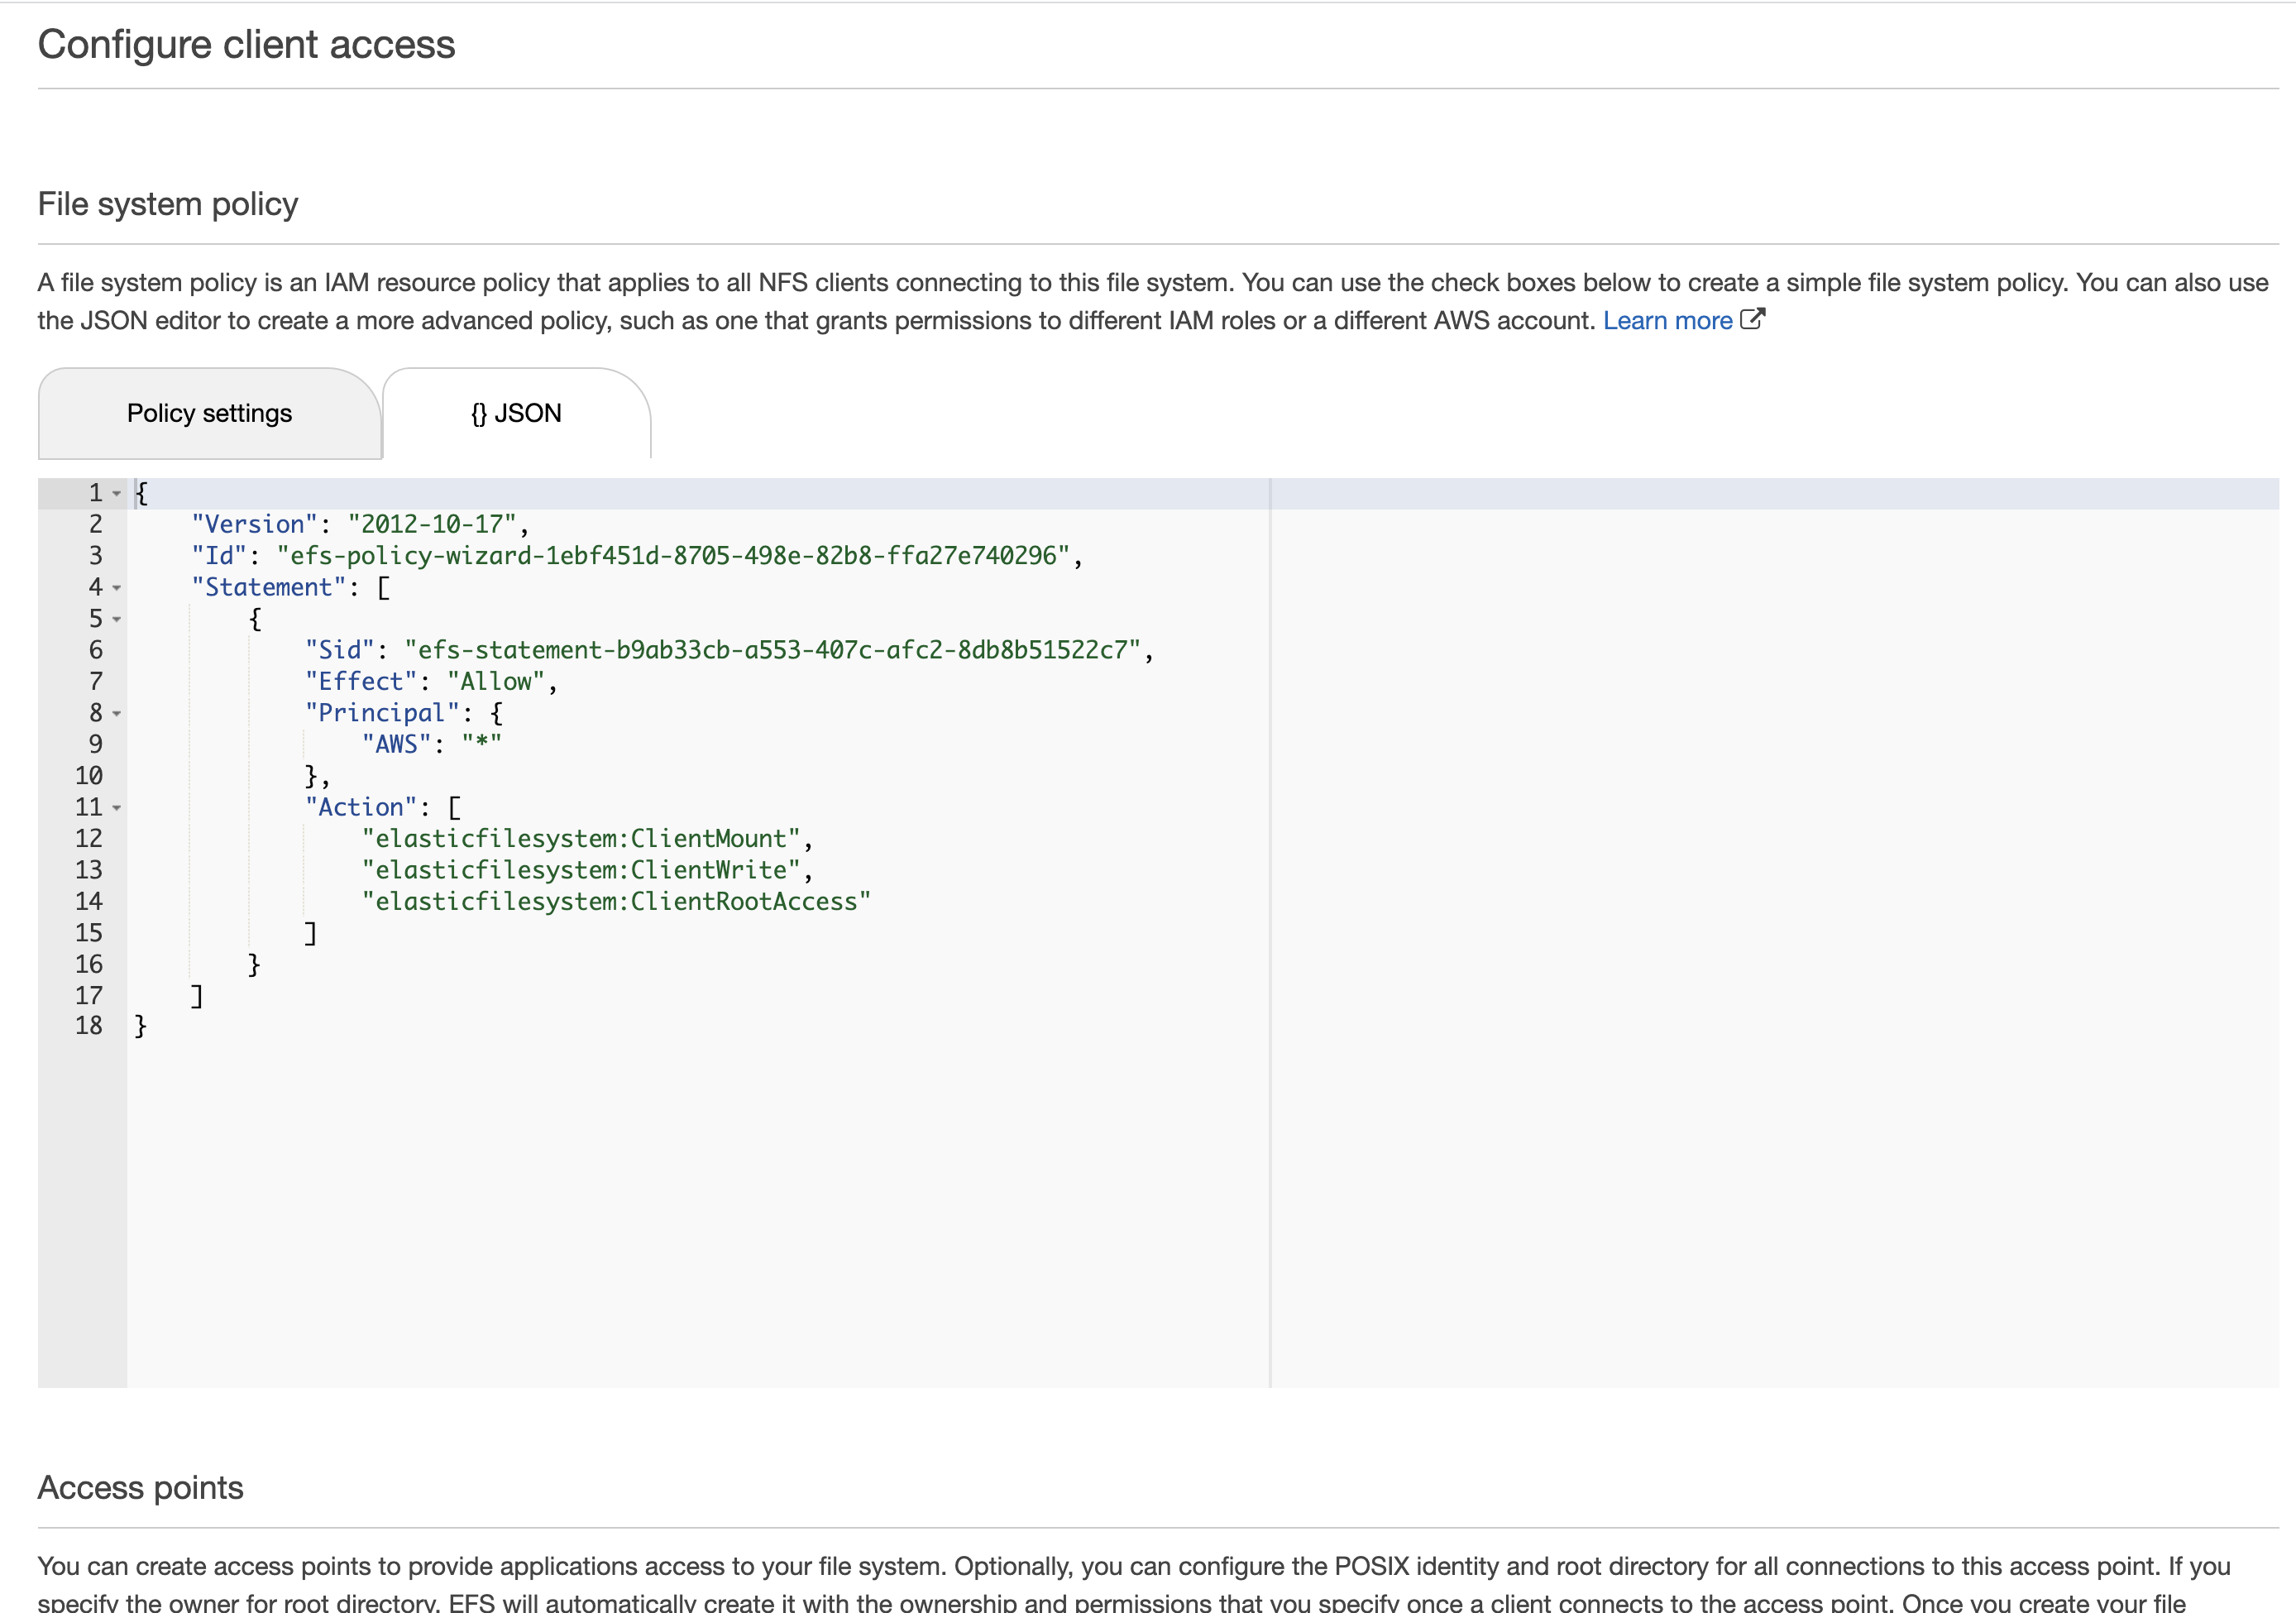Click the elasticfilesystem:ClientMount action line

(x=581, y=839)
